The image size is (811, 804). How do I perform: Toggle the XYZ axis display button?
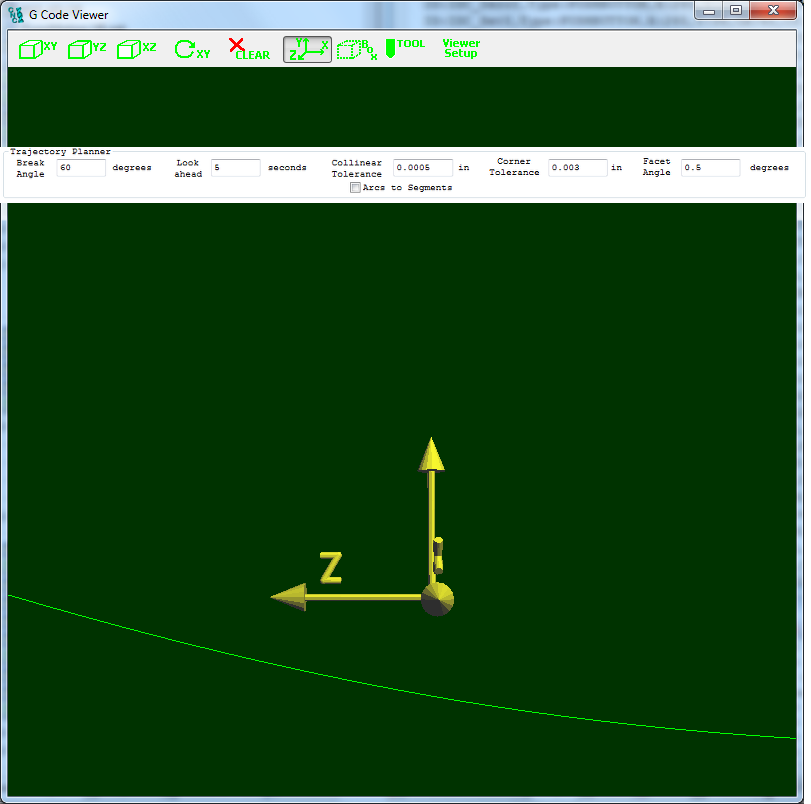tap(307, 49)
